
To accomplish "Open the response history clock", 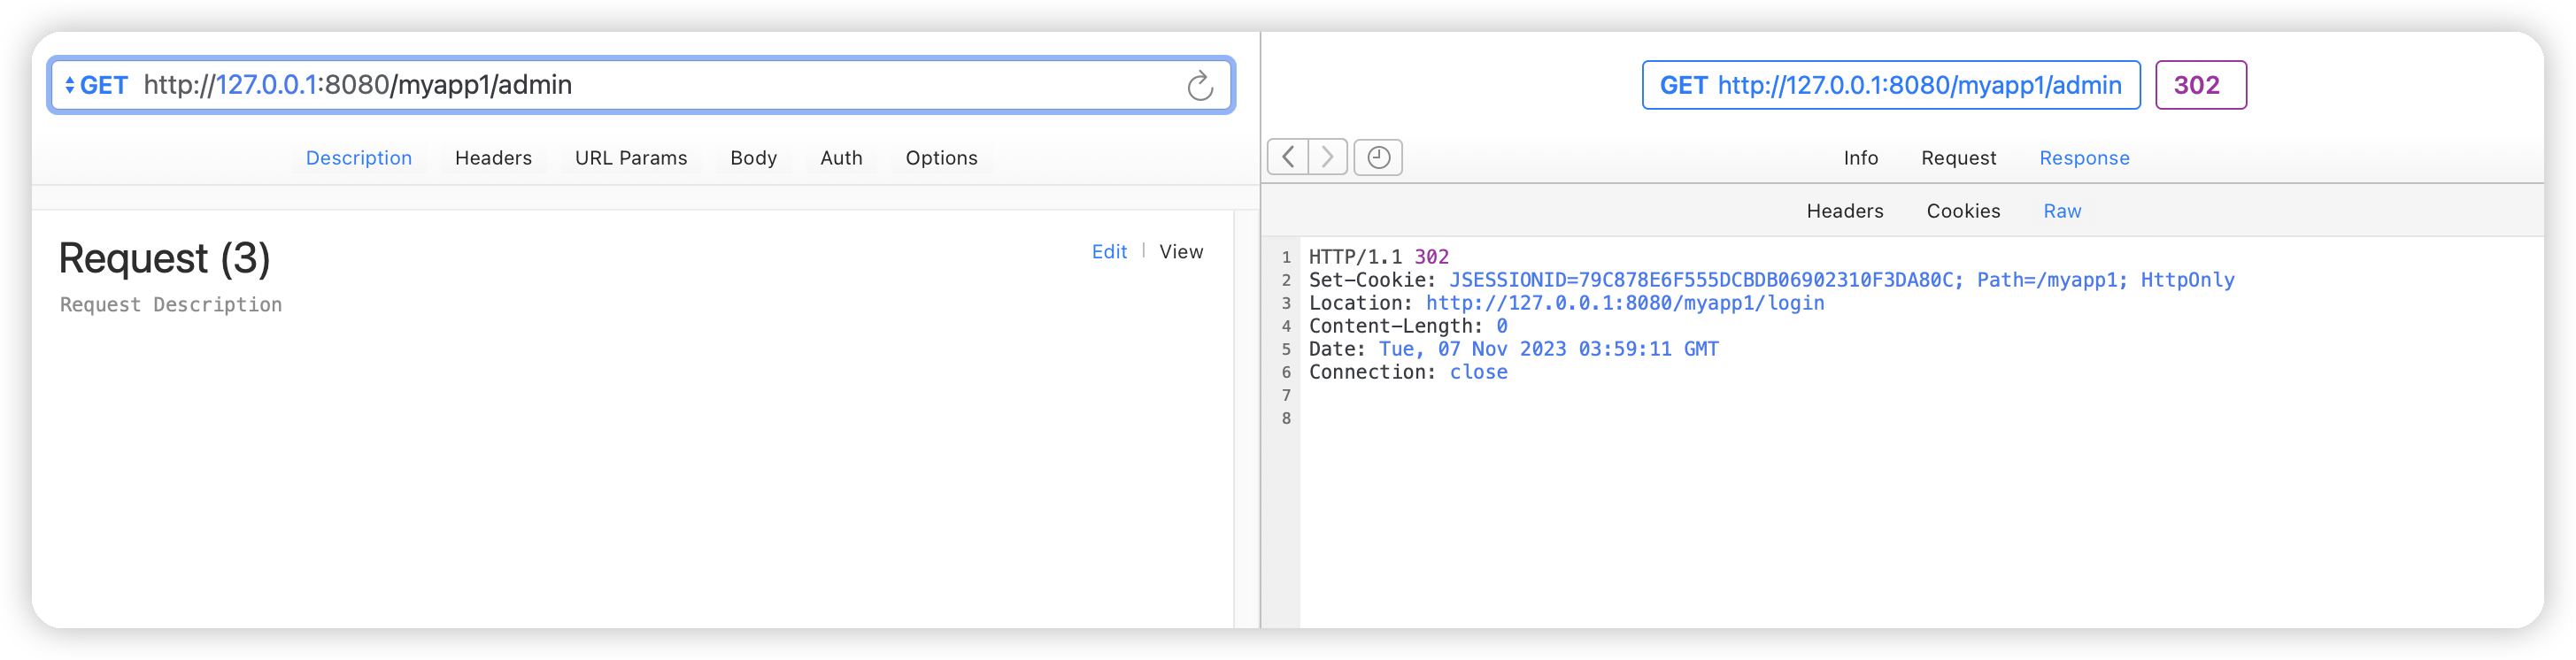I will click(1378, 157).
